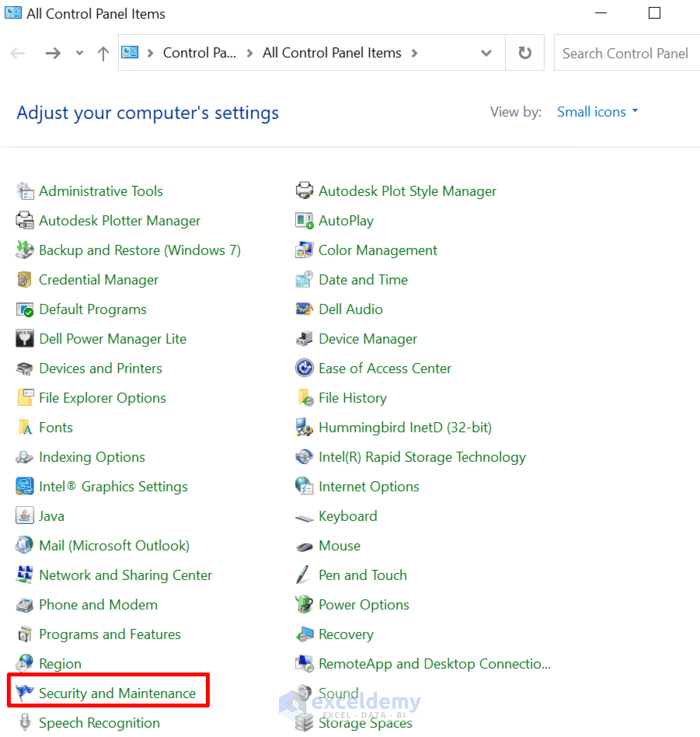Open the Fonts icon
This screenshot has height=737, width=700.
pos(25,427)
